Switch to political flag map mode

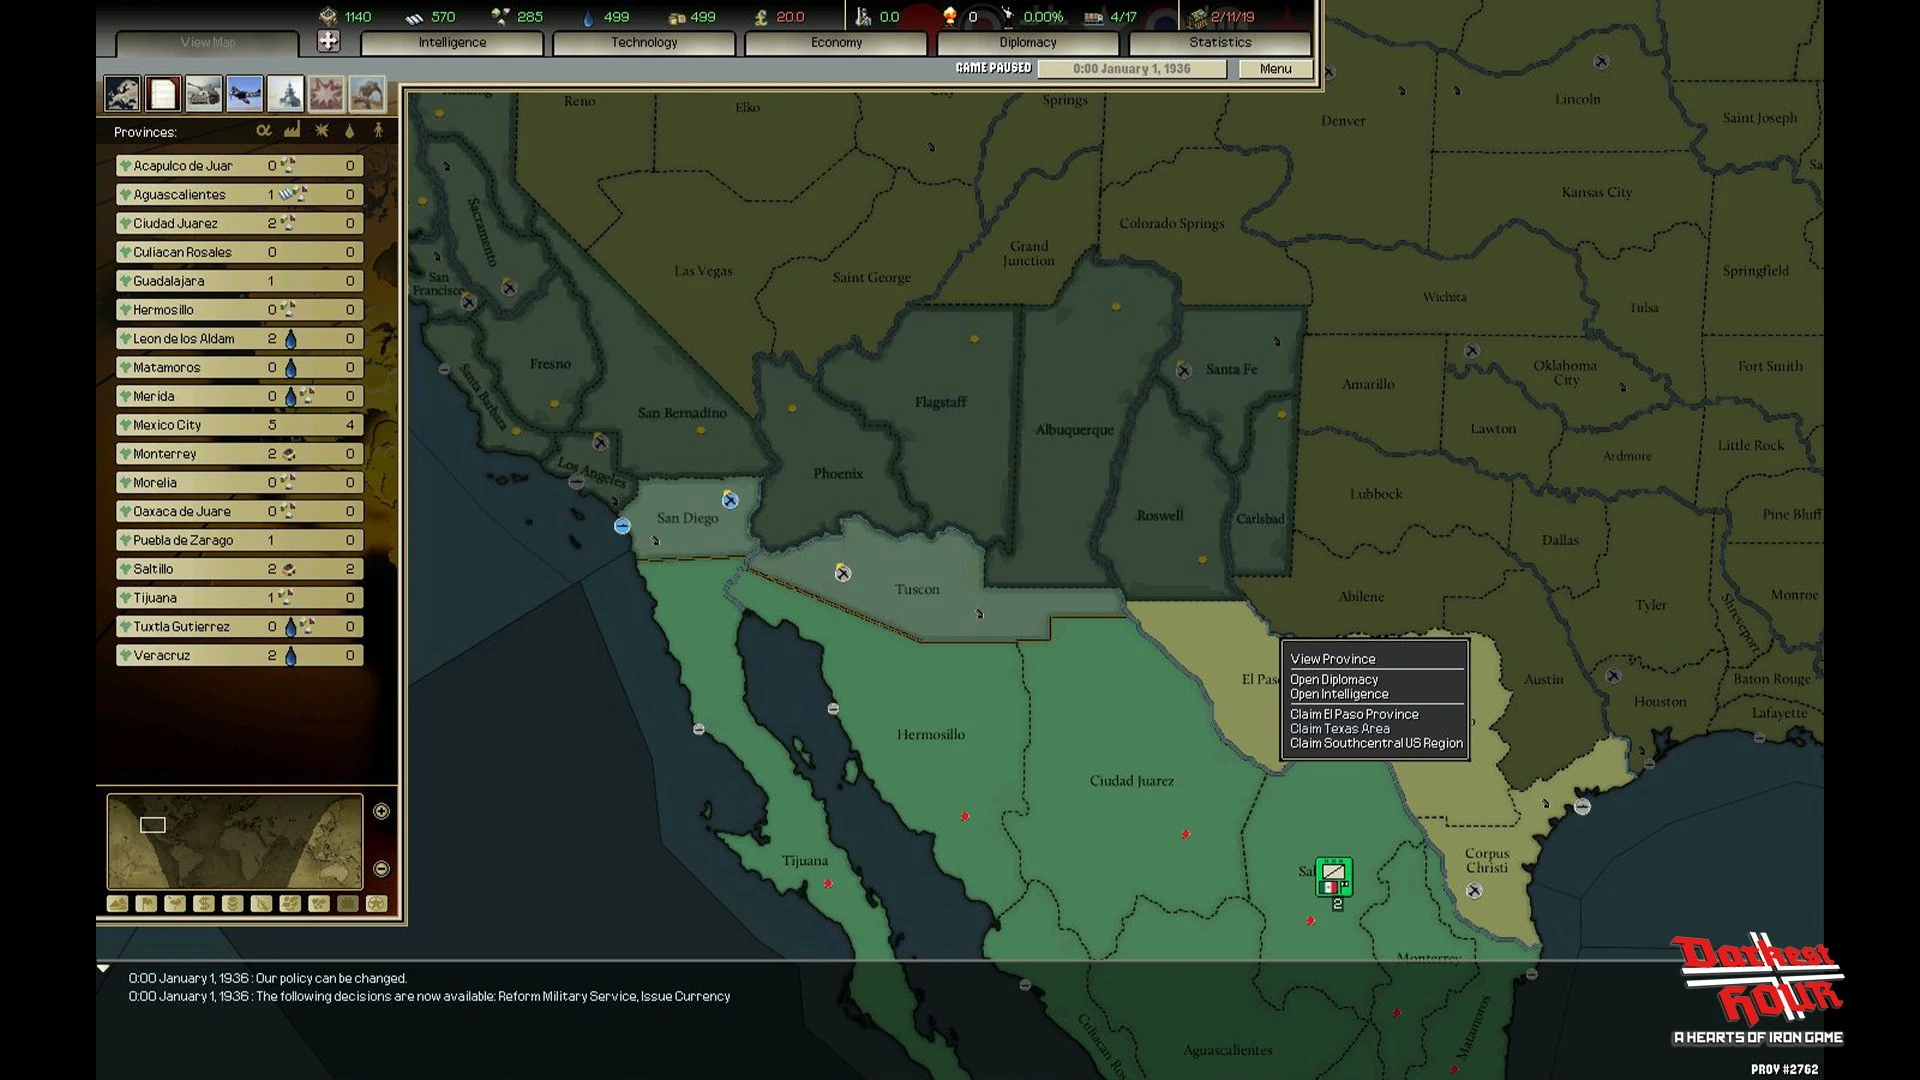tap(146, 904)
